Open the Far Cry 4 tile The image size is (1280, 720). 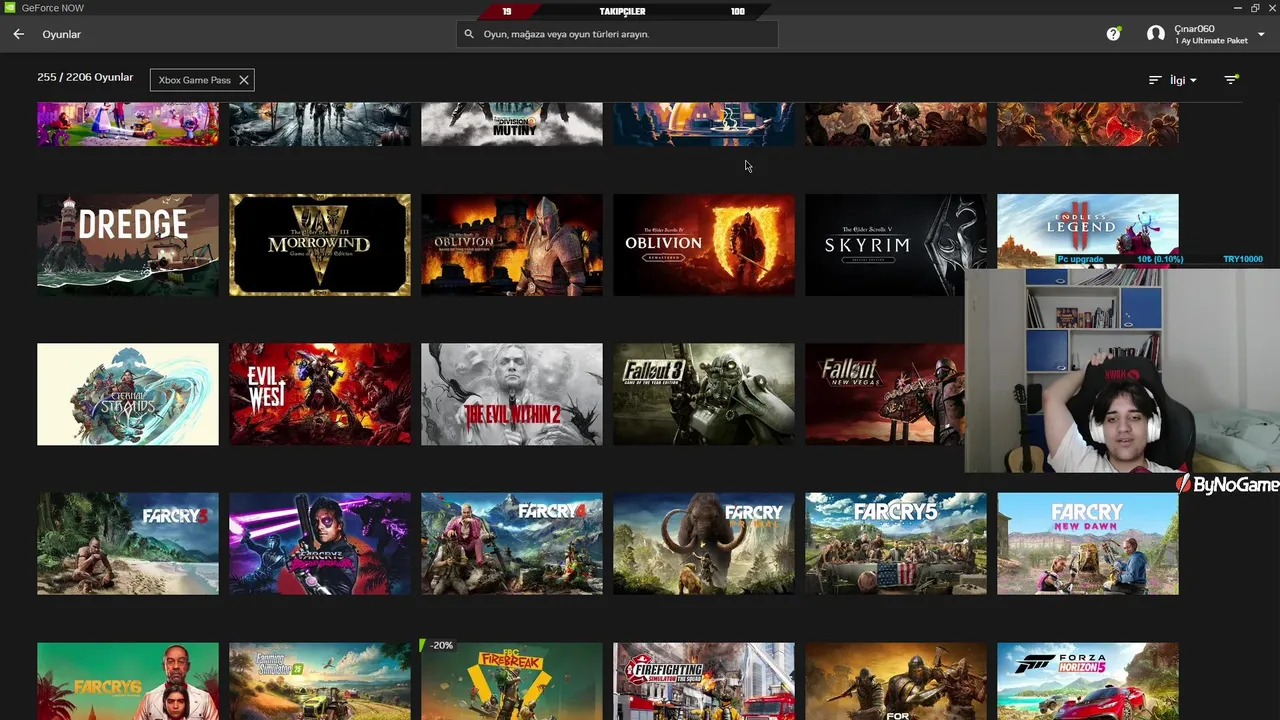[x=512, y=544]
